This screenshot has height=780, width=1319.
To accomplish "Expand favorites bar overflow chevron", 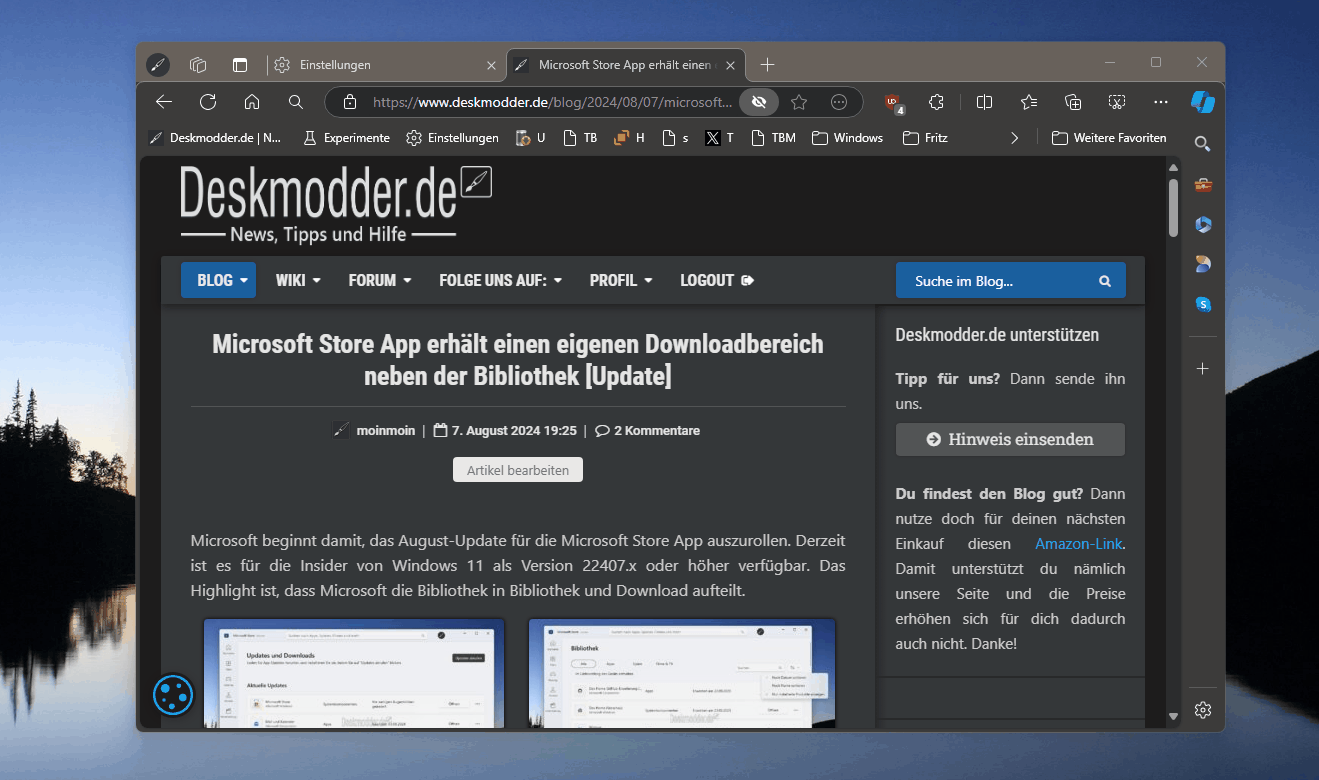I will point(1014,138).
